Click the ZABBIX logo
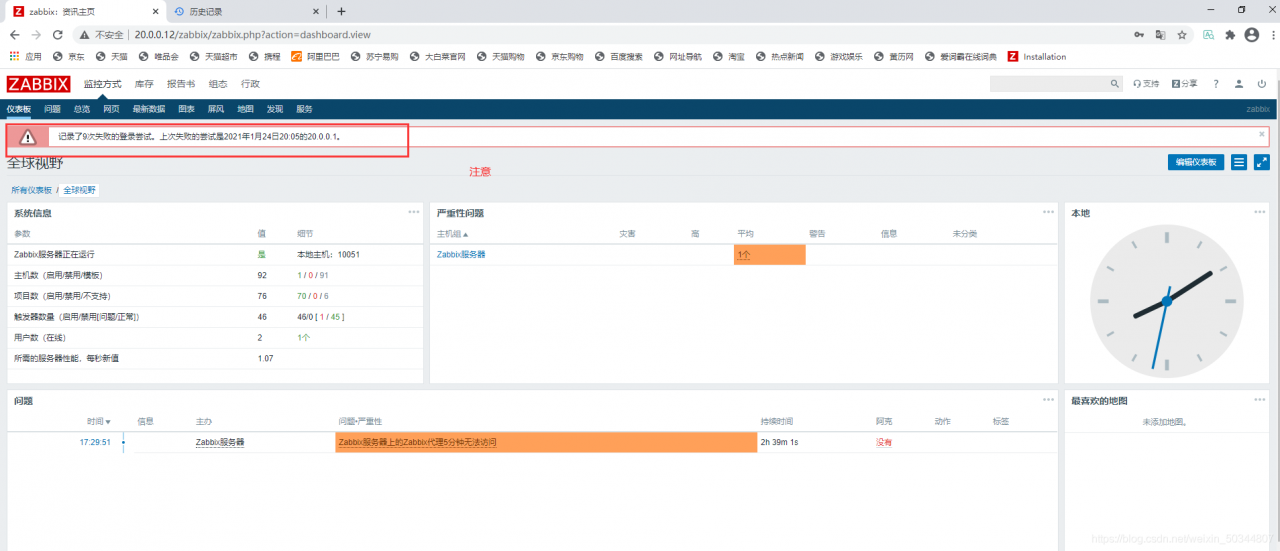 38,84
